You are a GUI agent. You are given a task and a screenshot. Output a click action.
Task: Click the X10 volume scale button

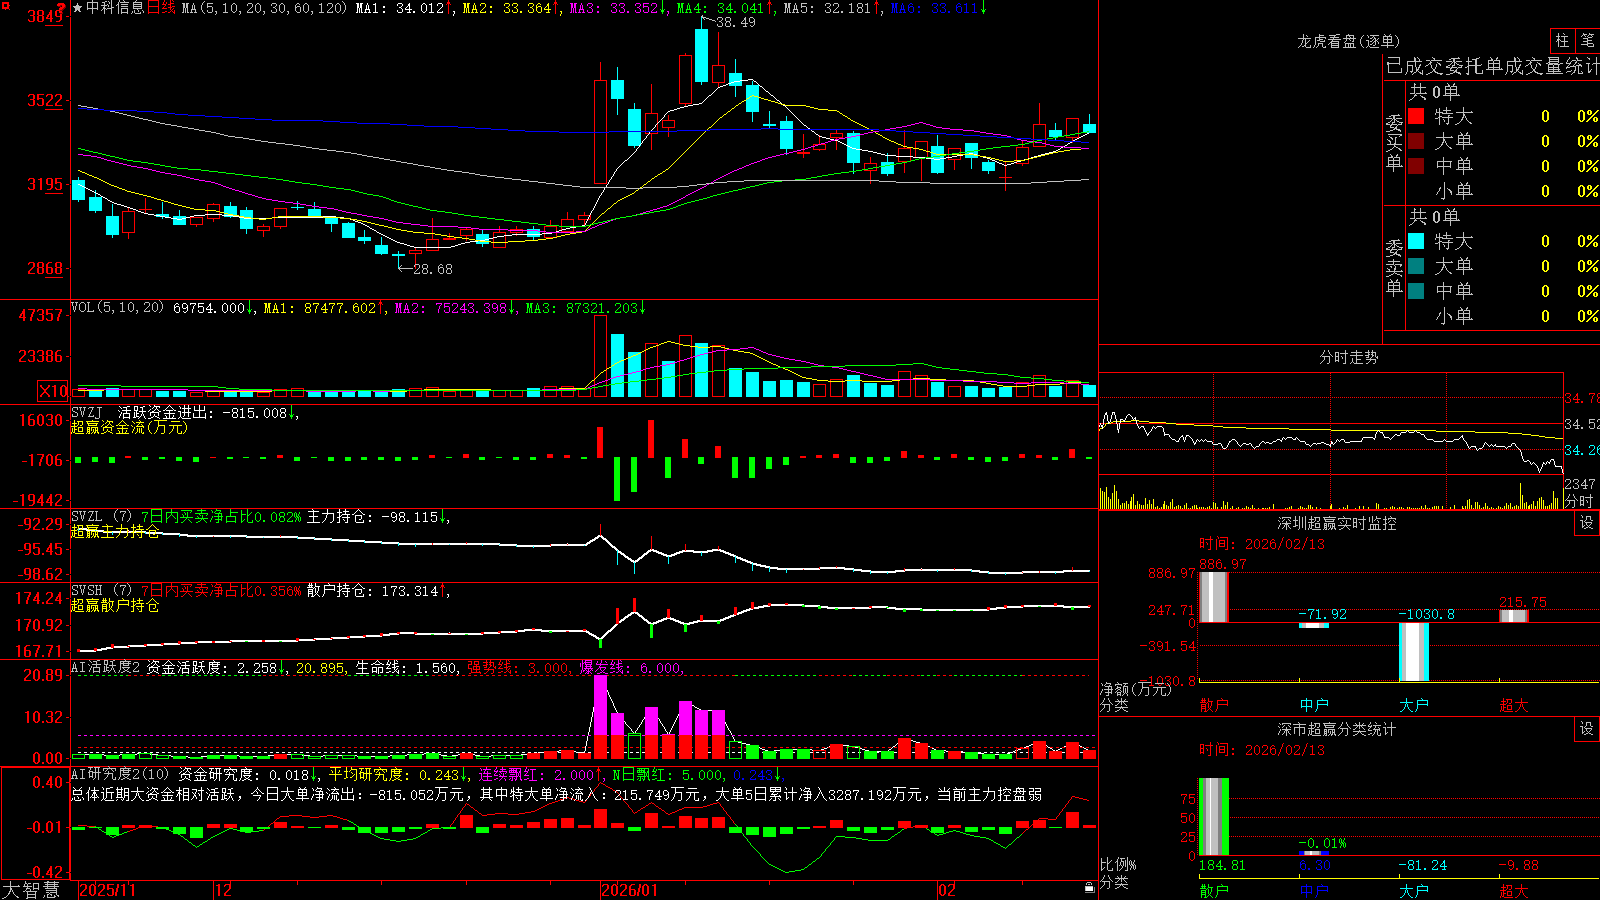(x=53, y=391)
